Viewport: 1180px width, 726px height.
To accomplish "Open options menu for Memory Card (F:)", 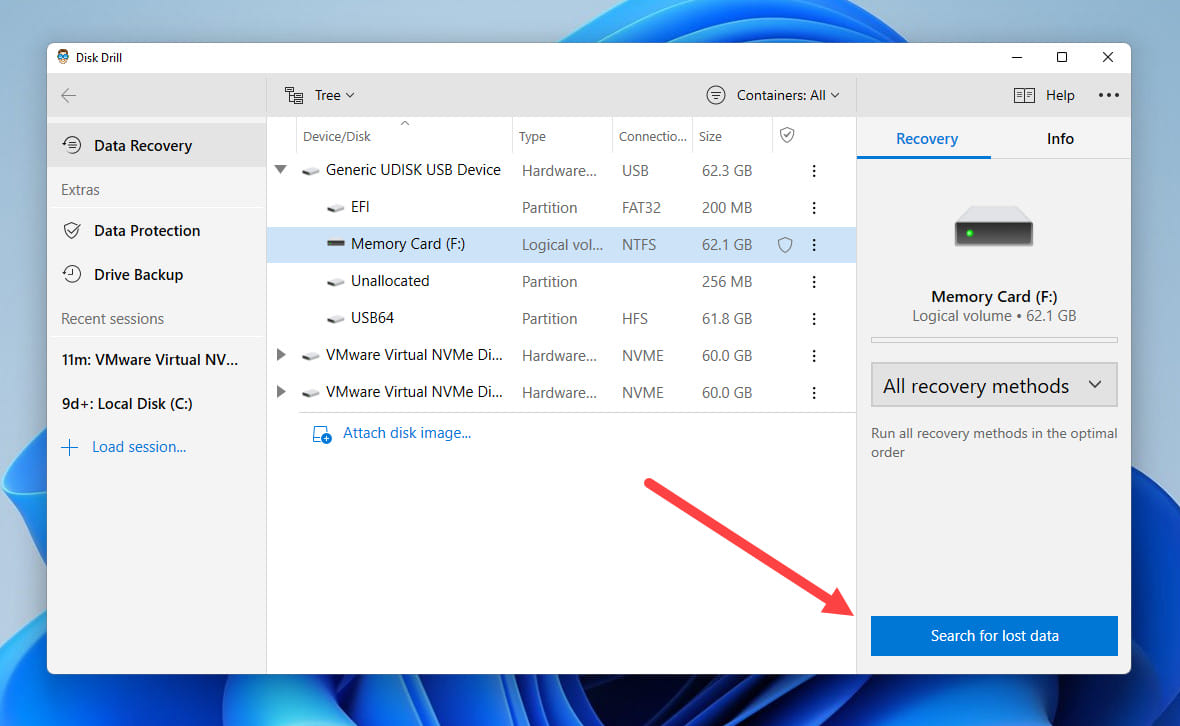I will (x=814, y=245).
